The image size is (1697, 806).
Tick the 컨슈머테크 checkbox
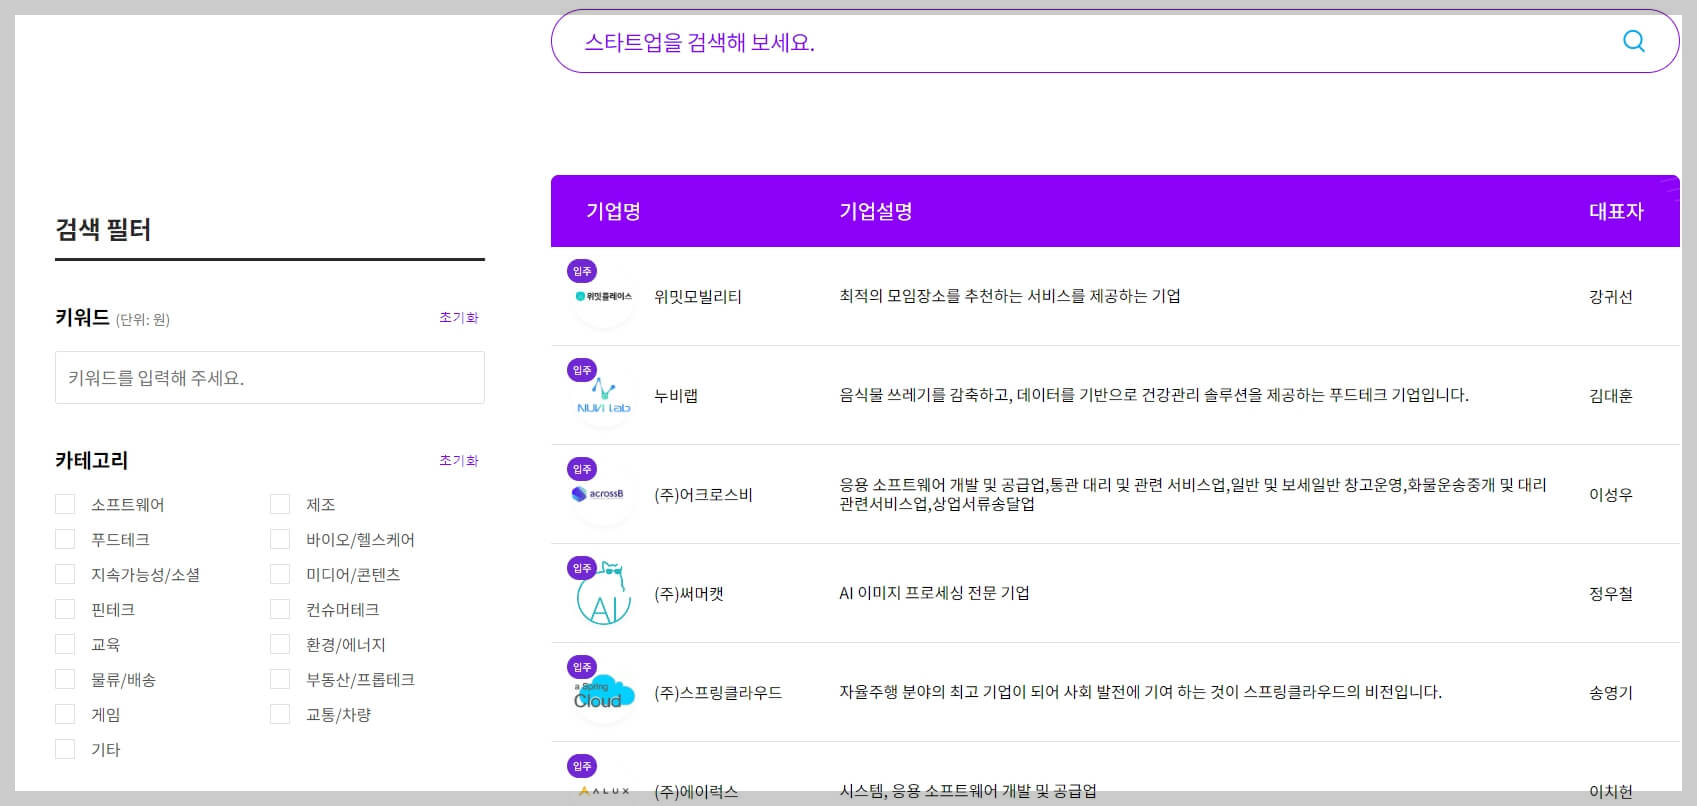pos(280,609)
